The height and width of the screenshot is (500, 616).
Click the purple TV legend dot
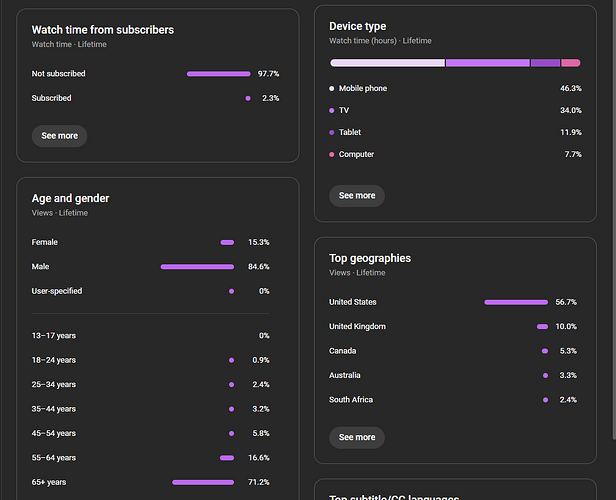click(x=332, y=111)
